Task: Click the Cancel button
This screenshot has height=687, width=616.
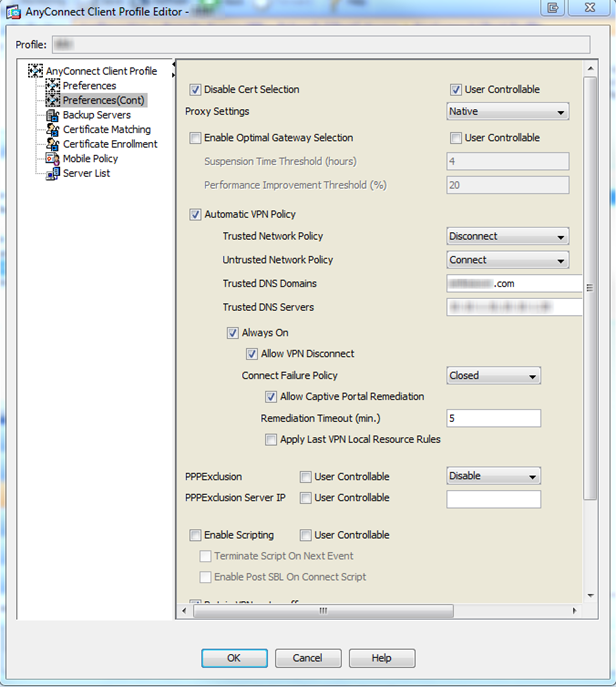Action: (x=308, y=658)
